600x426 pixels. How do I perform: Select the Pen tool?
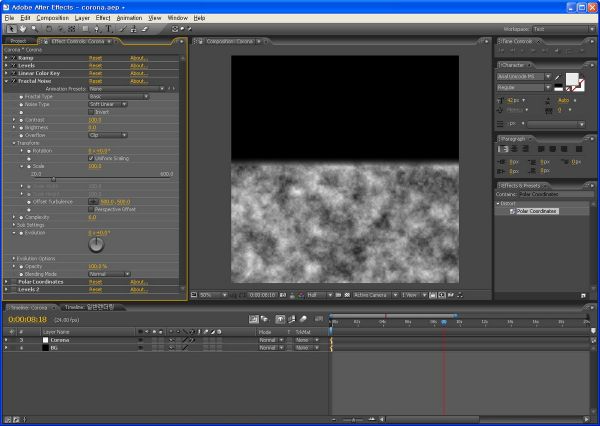(97, 29)
